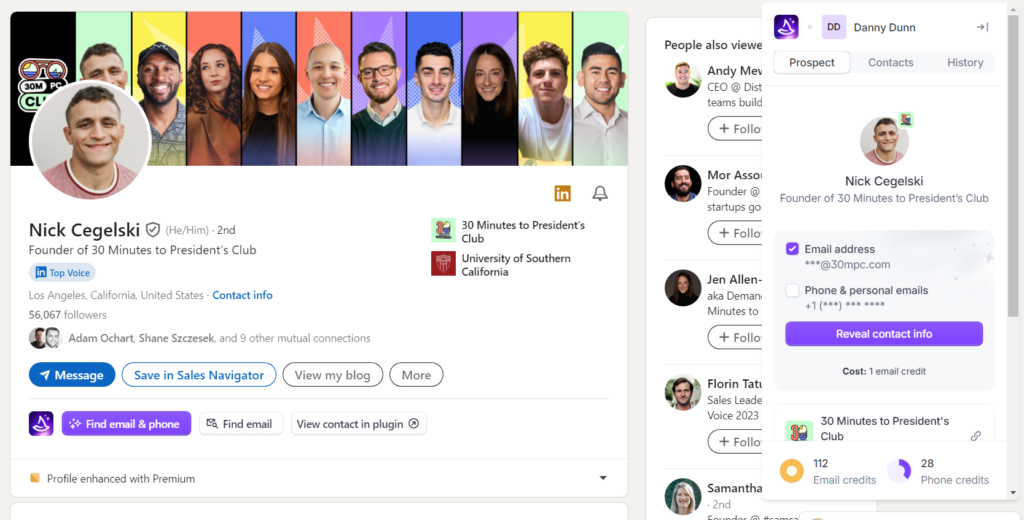Open the University of Southern California link
1024x520 pixels.
(x=516, y=265)
